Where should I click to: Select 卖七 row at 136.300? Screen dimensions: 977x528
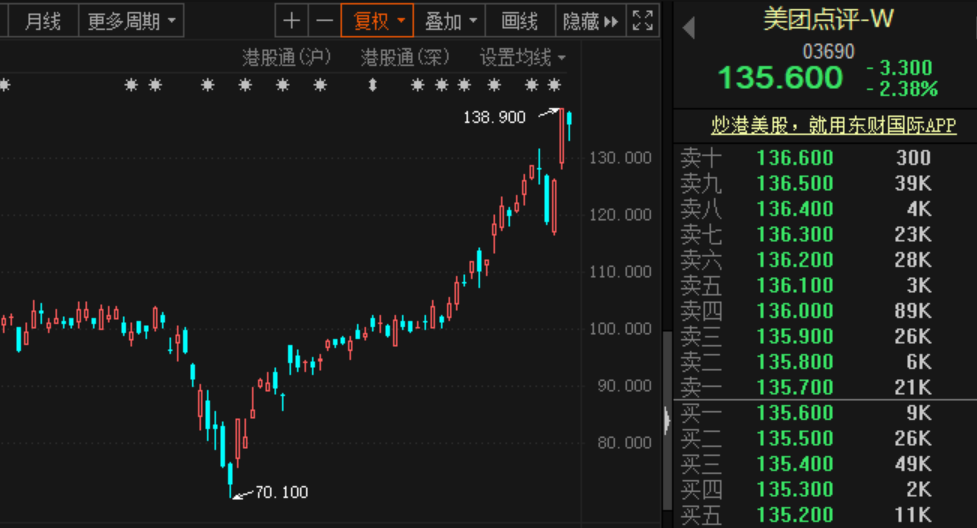(825, 234)
